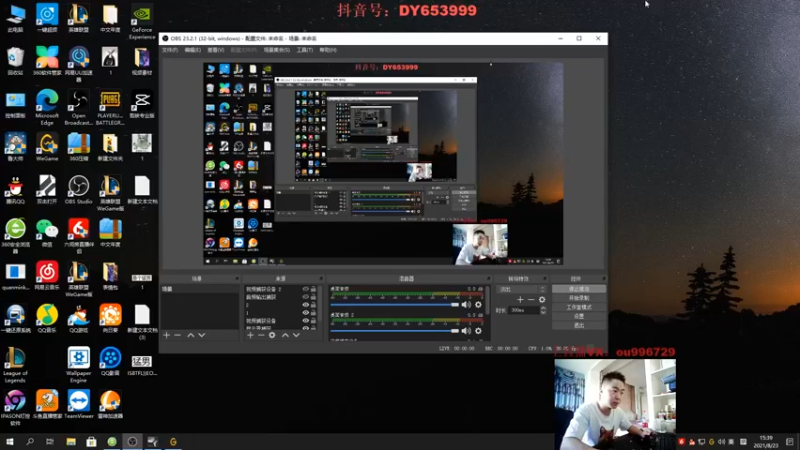Image resolution: width=800 pixels, height=450 pixels.
Task: Pop out the Scenes dock panel
Action: [x=237, y=279]
